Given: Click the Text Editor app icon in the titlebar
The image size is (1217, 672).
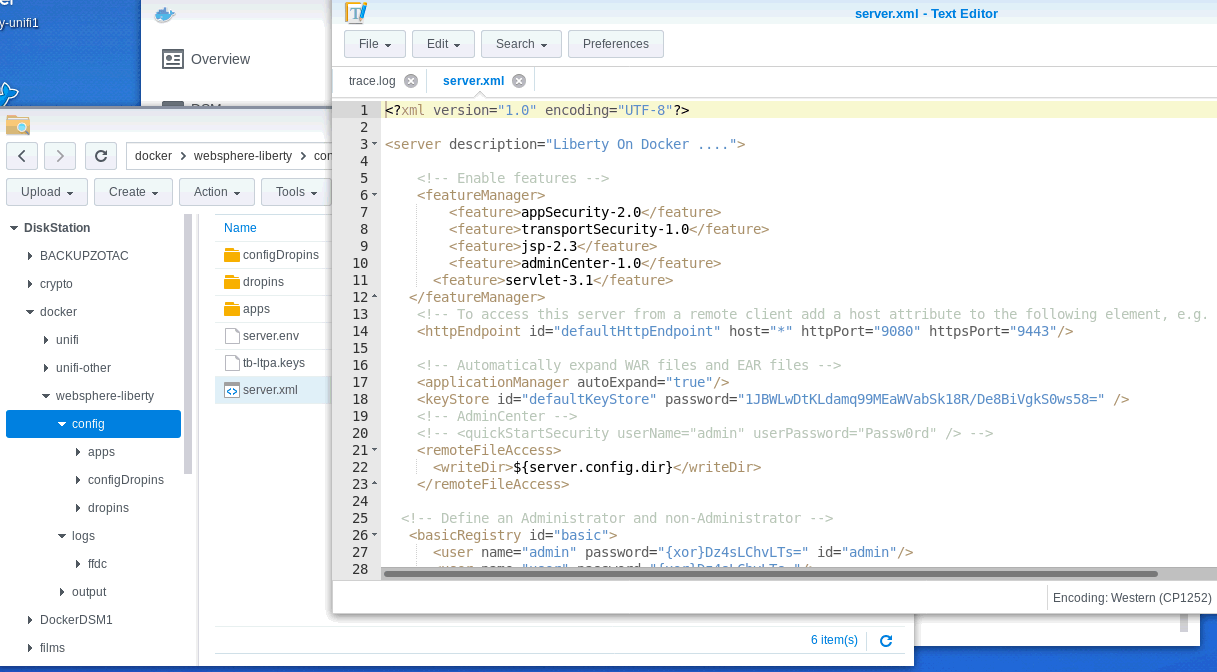Looking at the screenshot, I should [356, 13].
